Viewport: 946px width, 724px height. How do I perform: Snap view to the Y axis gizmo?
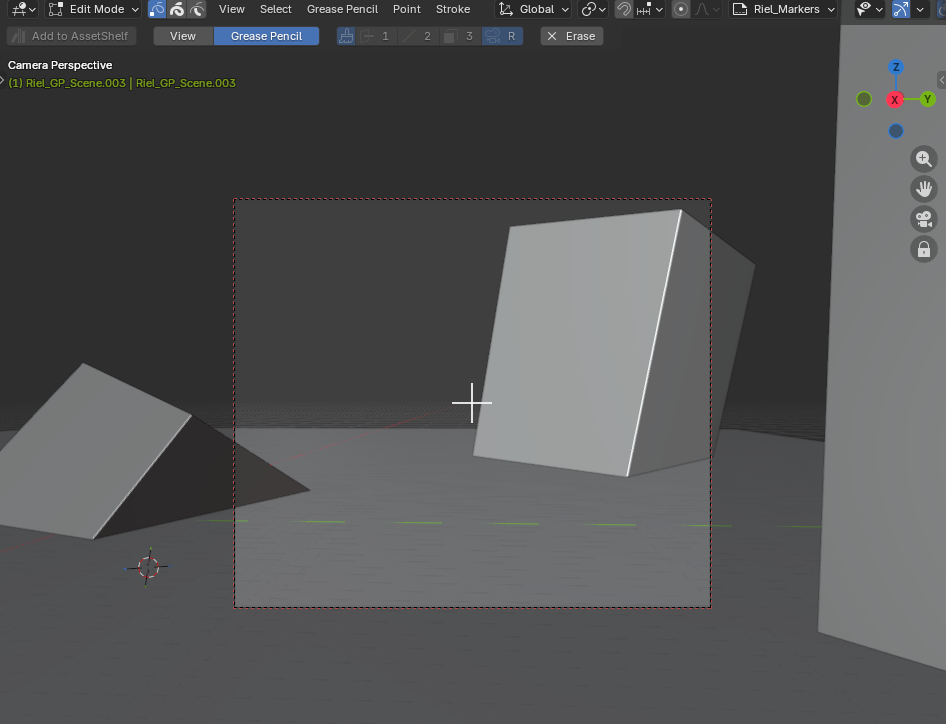point(927,99)
